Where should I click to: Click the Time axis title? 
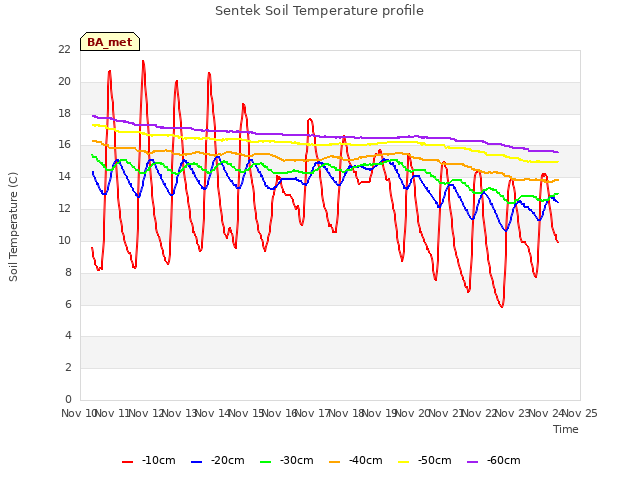pyautogui.click(x=566, y=429)
